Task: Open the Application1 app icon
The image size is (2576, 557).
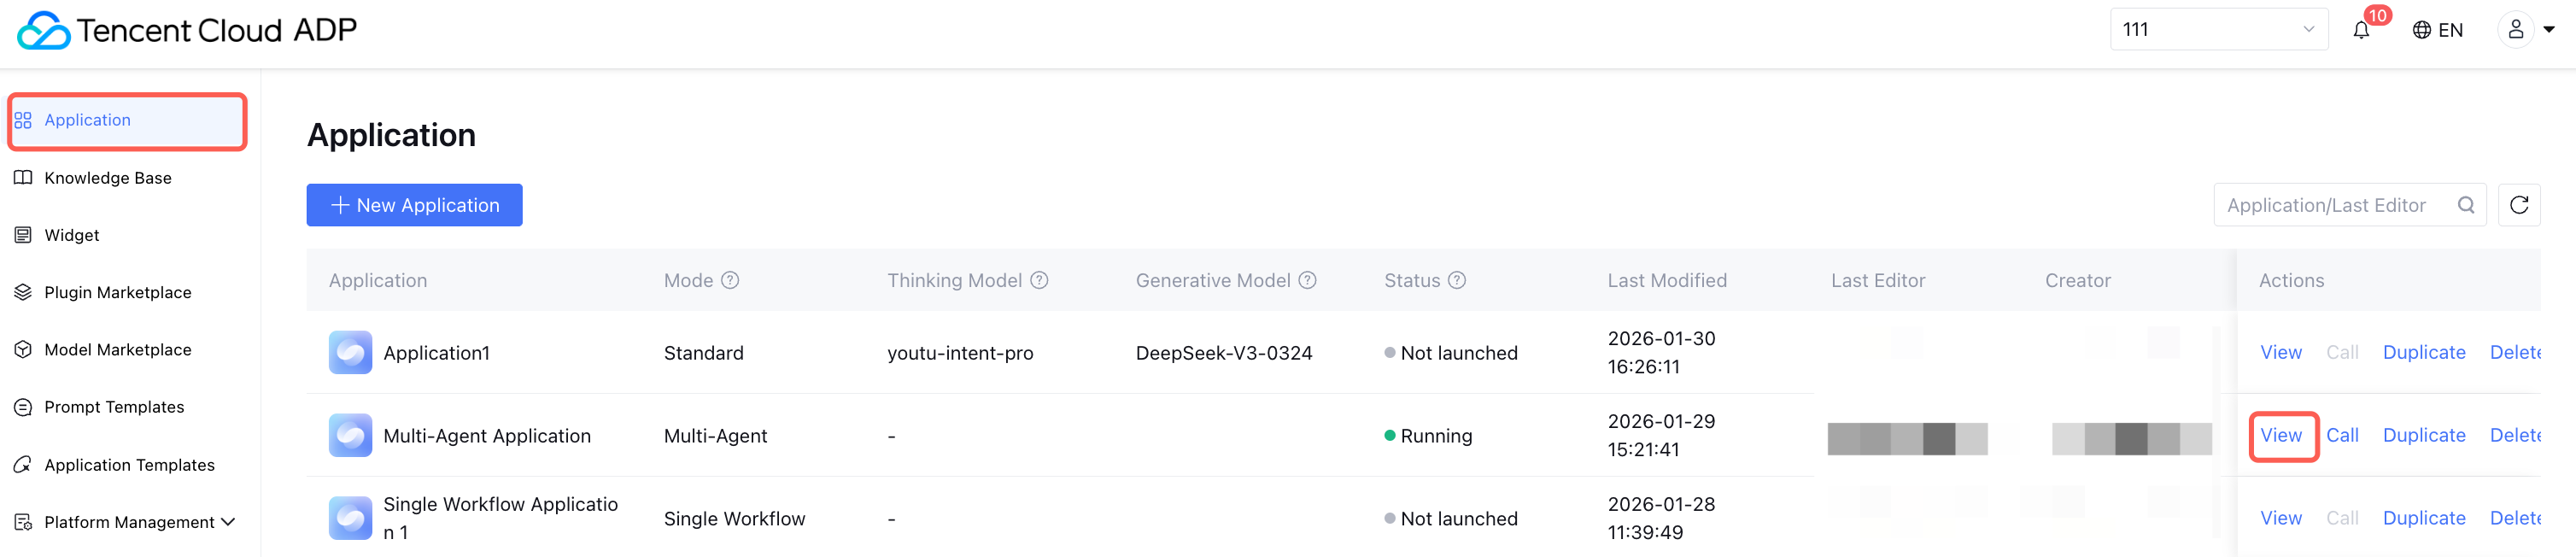Action: 350,352
